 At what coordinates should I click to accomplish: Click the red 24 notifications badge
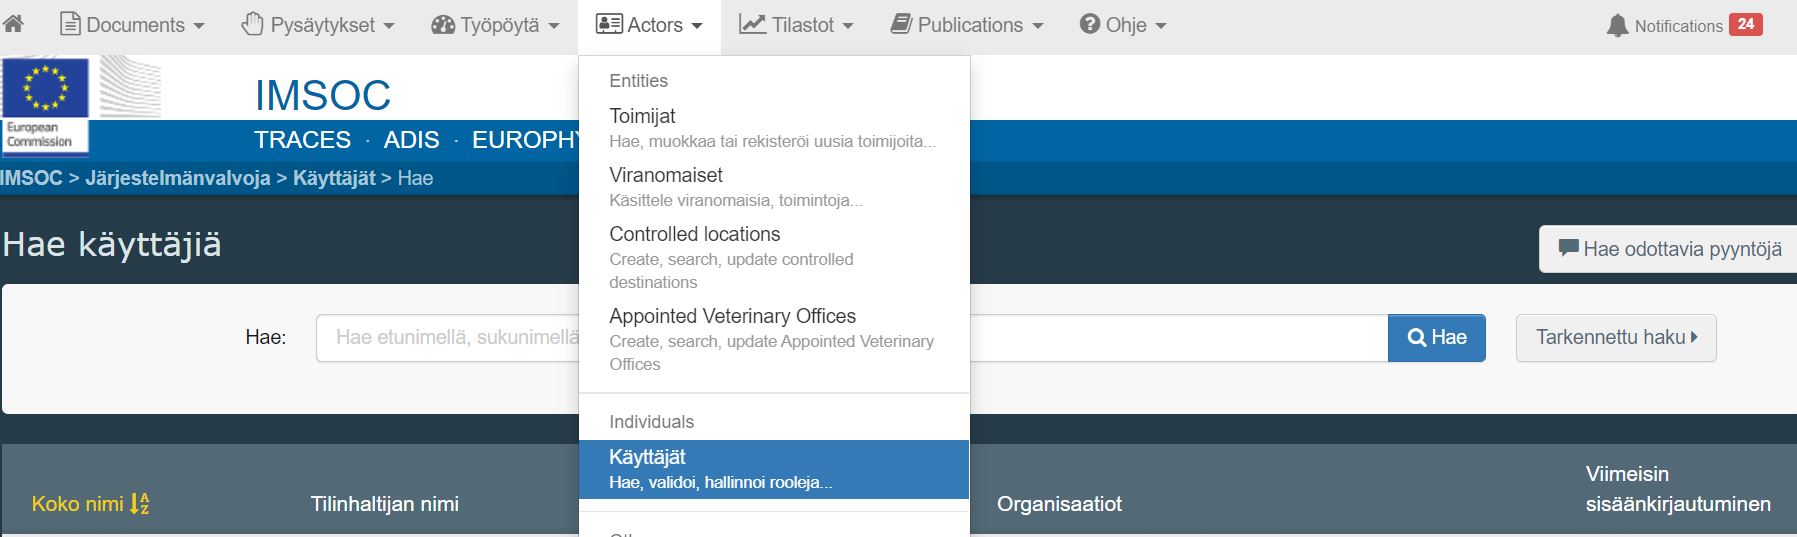click(1746, 25)
